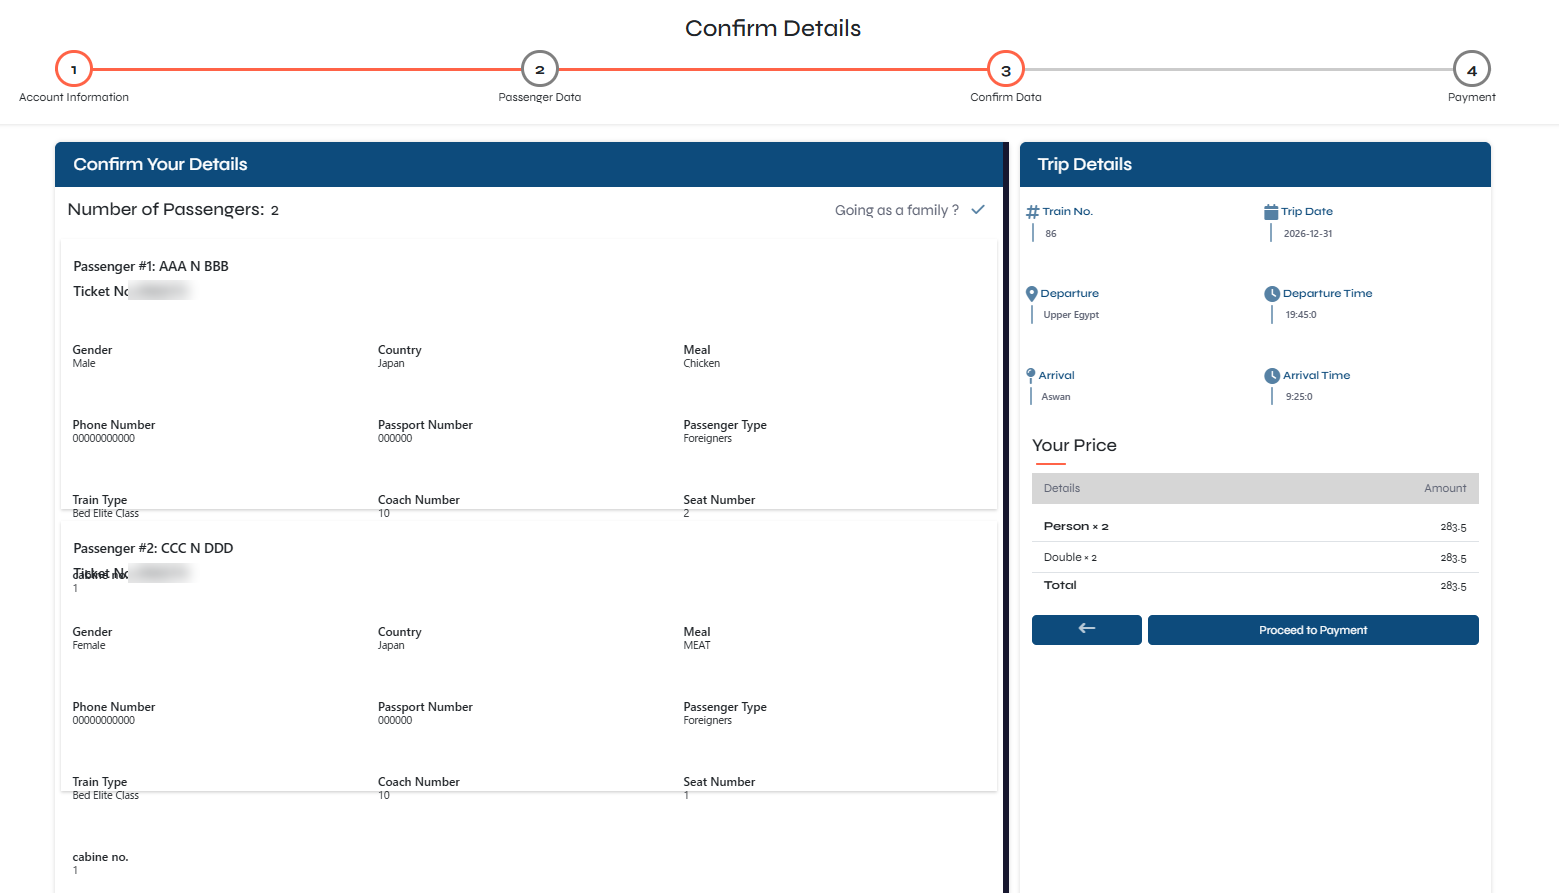Click the Confirm Your Details header
Image resolution: width=1559 pixels, height=893 pixels.
click(x=160, y=164)
